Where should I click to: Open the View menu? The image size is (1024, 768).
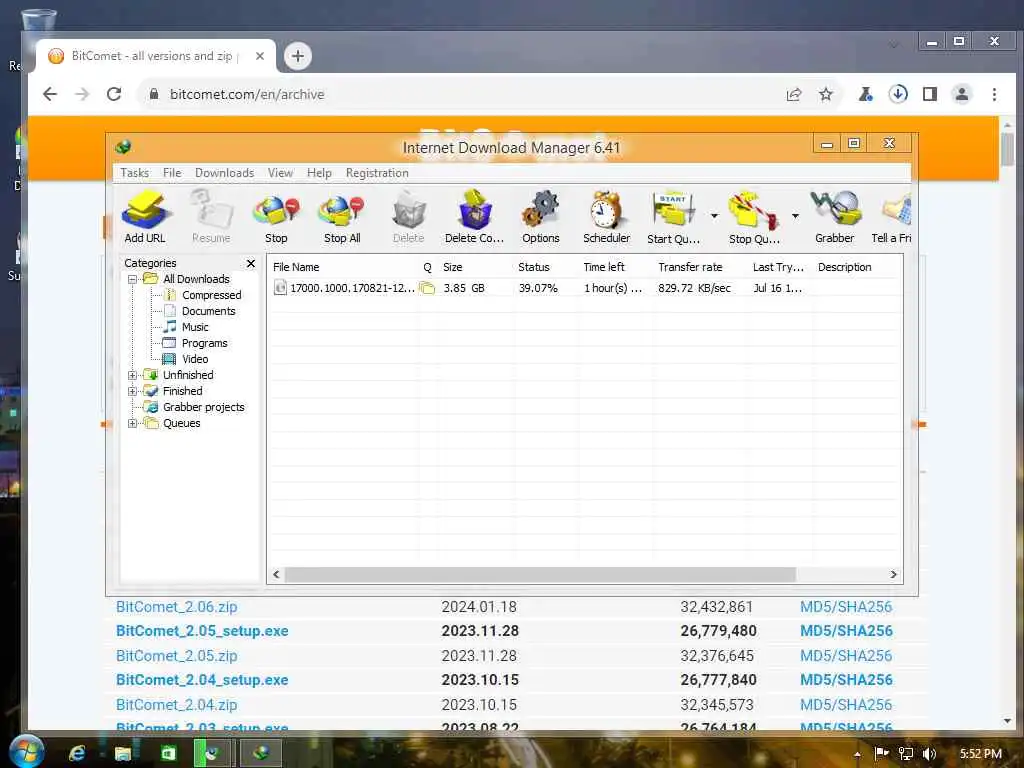click(x=280, y=173)
